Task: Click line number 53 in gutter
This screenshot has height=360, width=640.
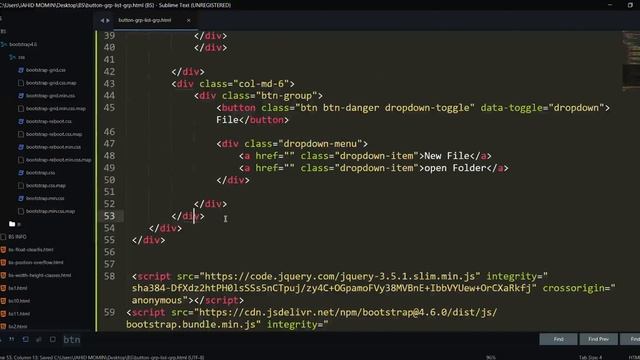Action: click(109, 216)
